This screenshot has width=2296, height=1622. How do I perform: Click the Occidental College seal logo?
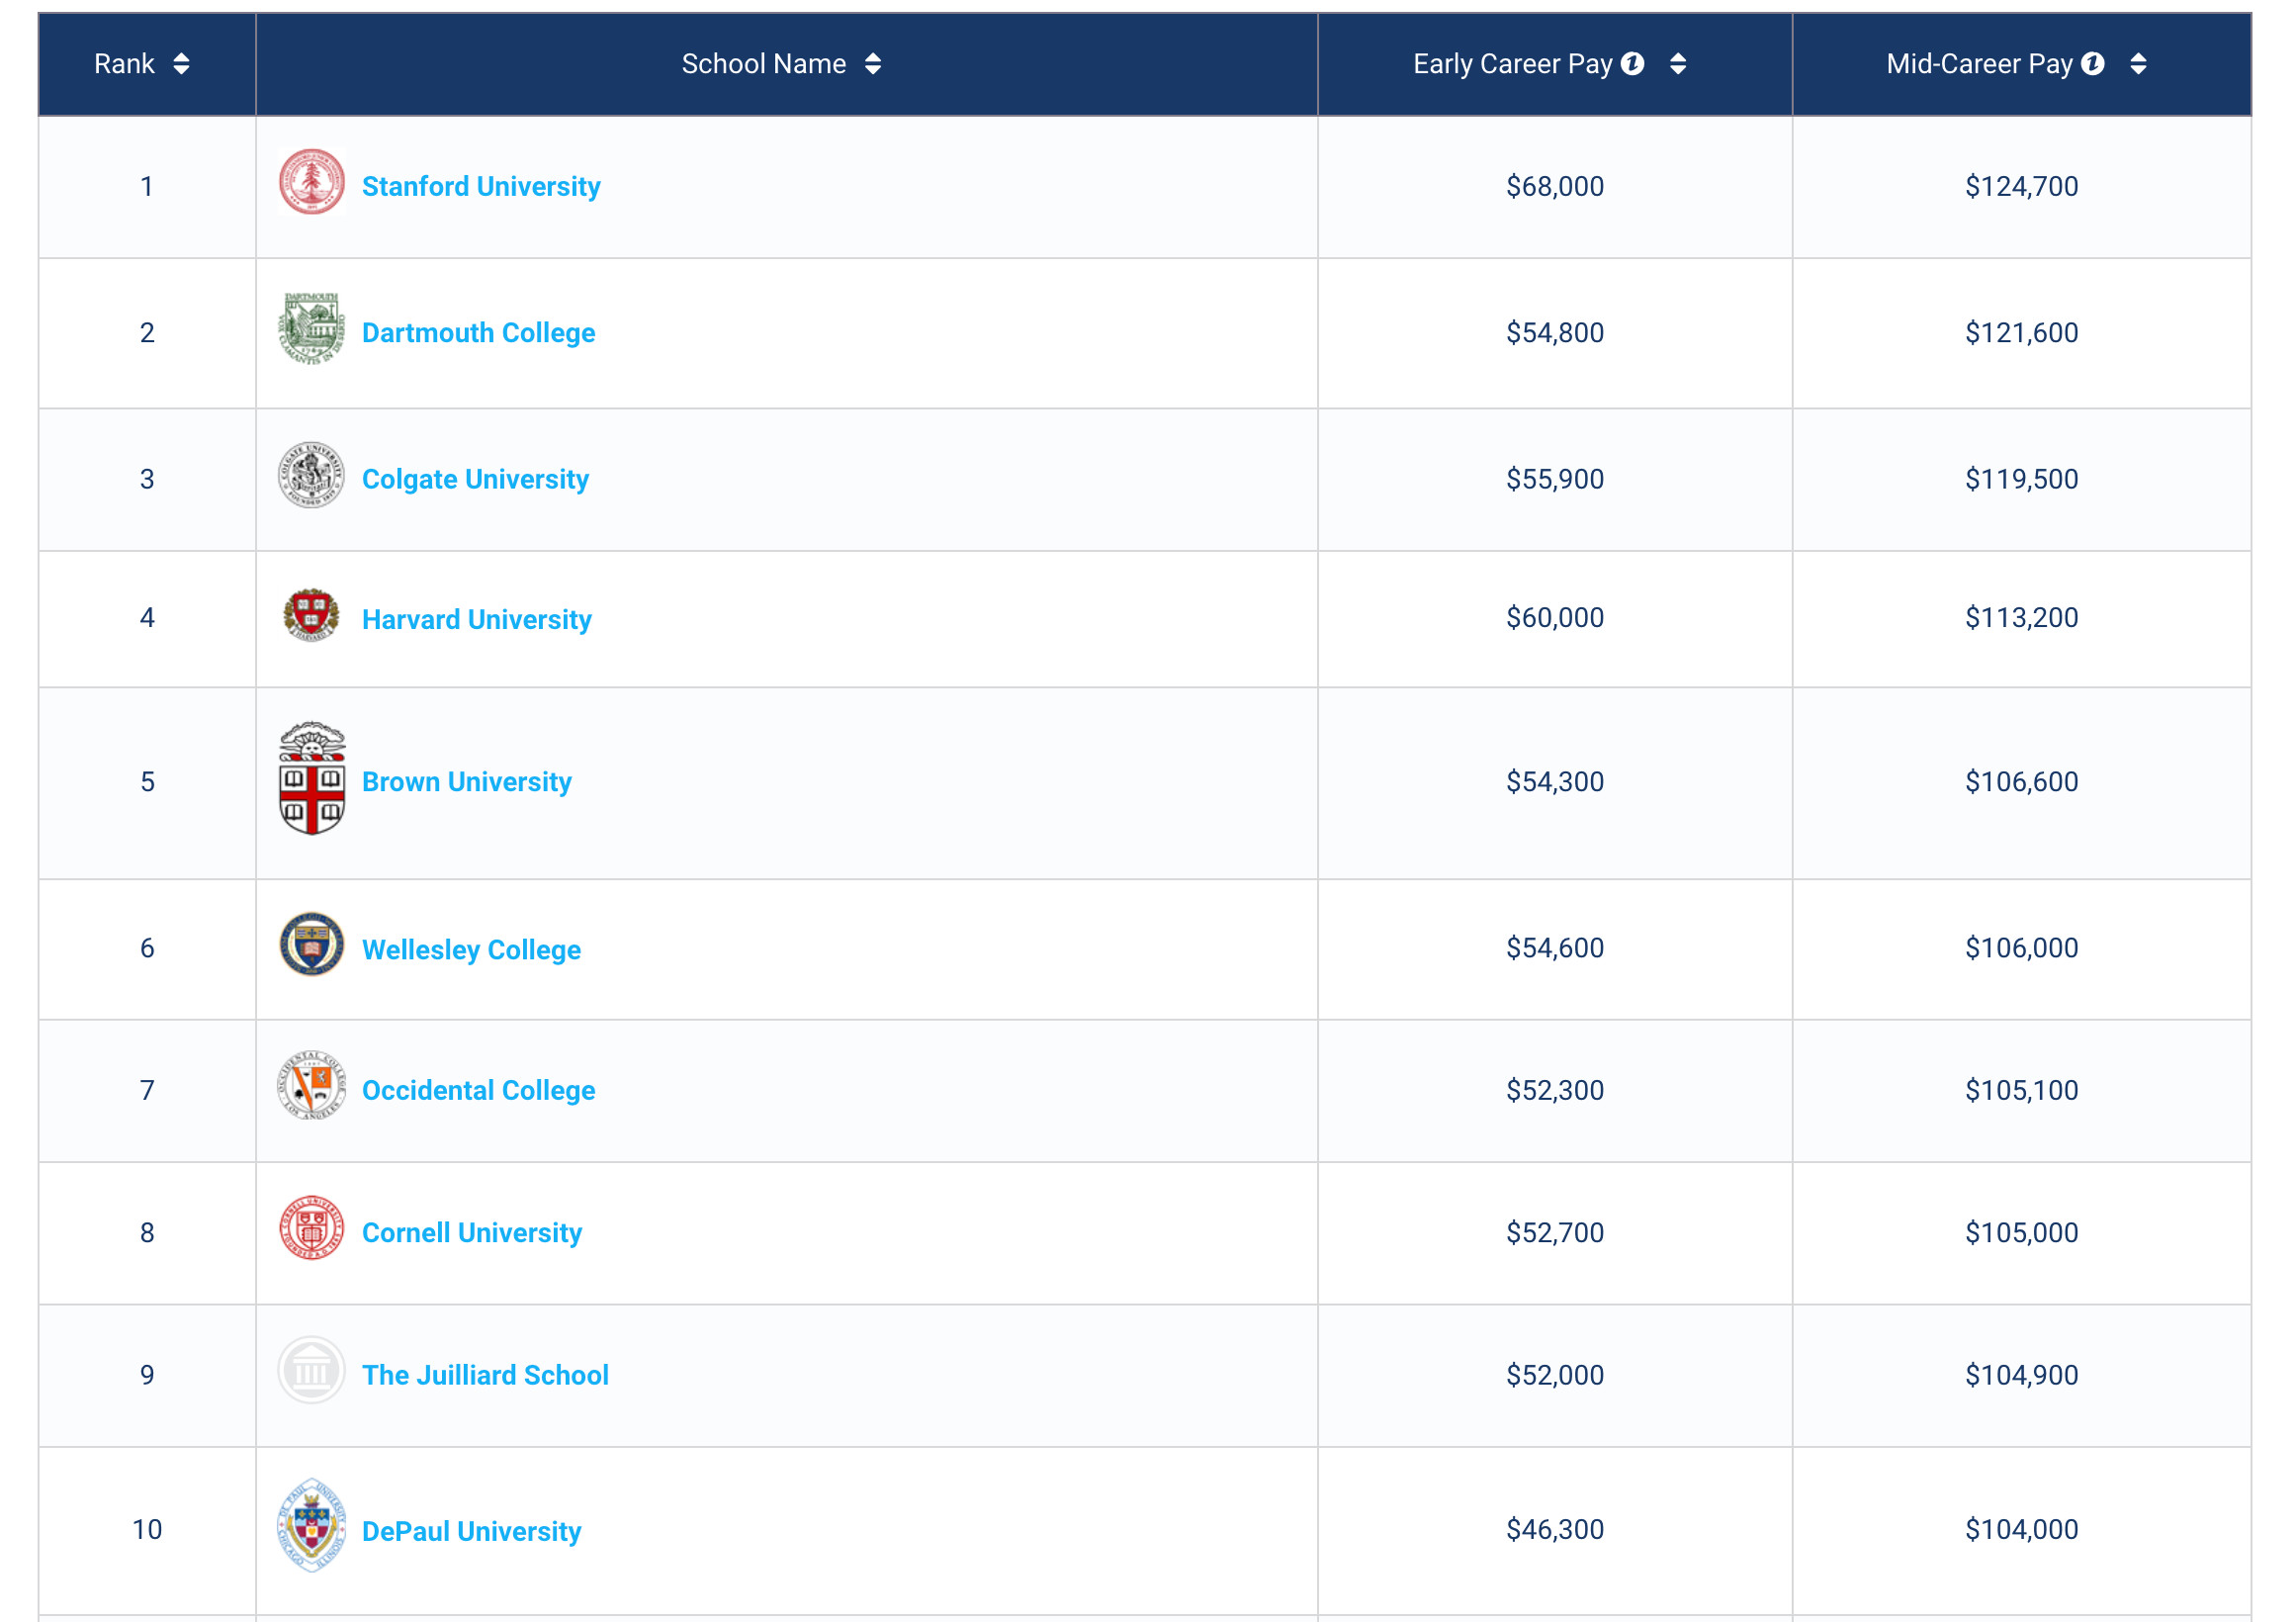click(311, 1086)
